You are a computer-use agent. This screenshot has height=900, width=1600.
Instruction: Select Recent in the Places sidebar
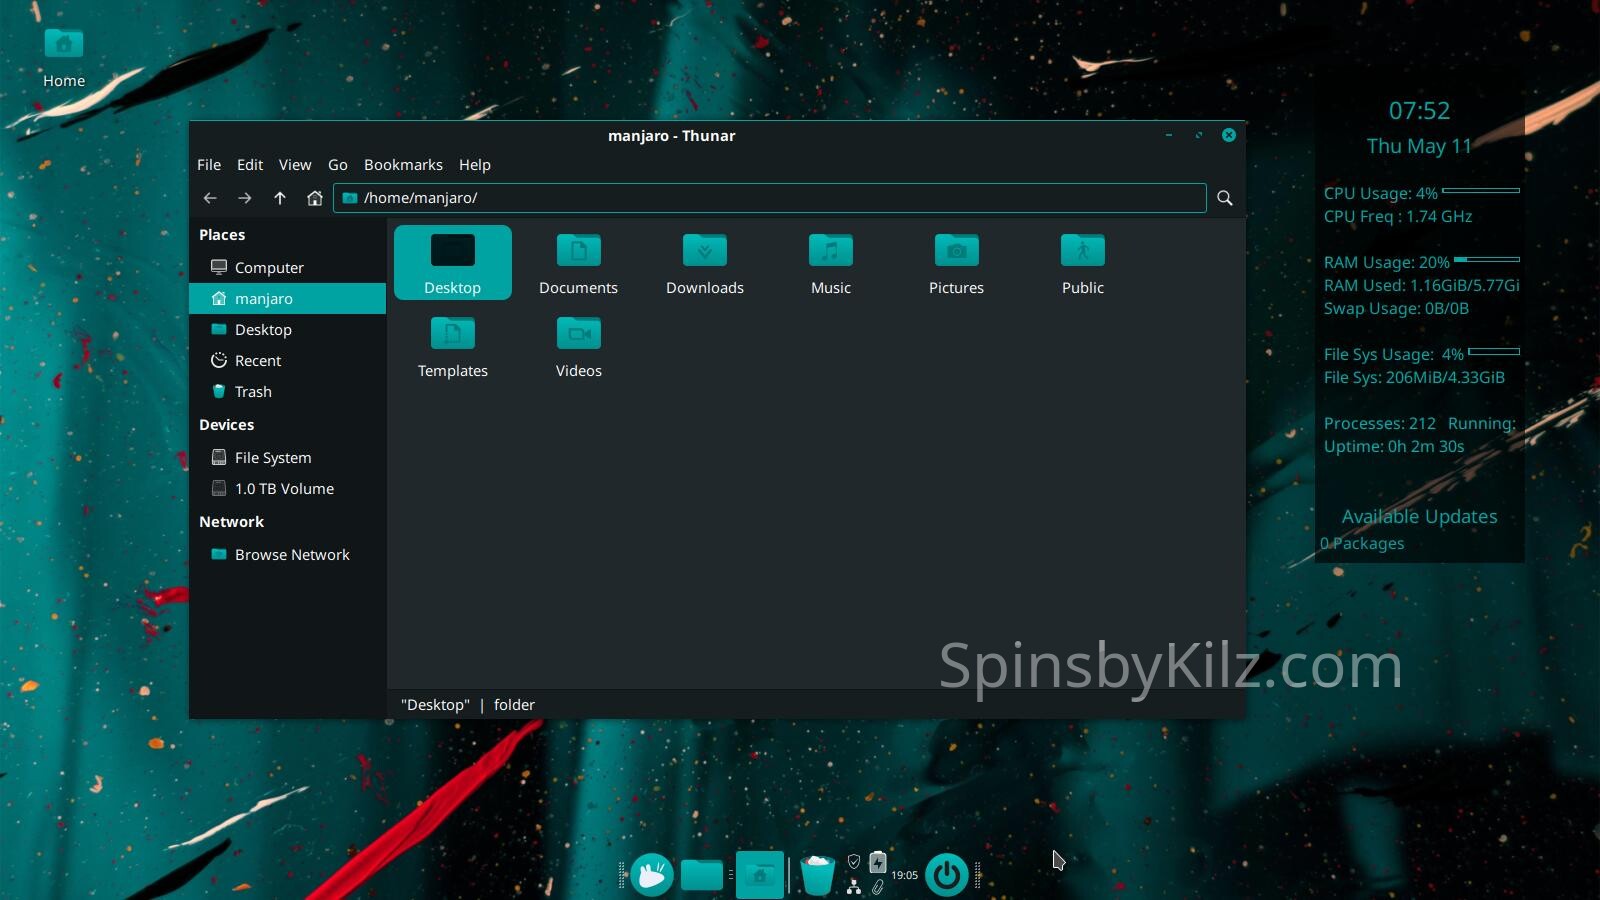257,361
